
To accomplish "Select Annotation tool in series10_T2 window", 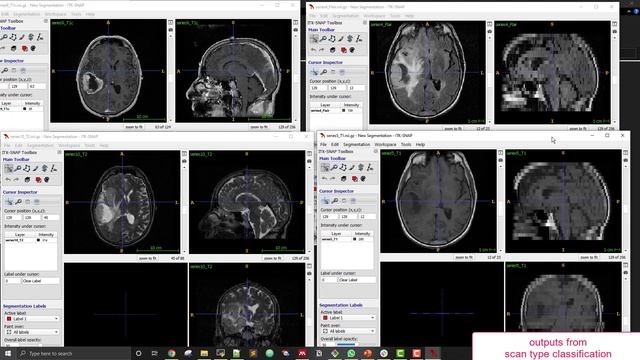I will click(x=54, y=168).
